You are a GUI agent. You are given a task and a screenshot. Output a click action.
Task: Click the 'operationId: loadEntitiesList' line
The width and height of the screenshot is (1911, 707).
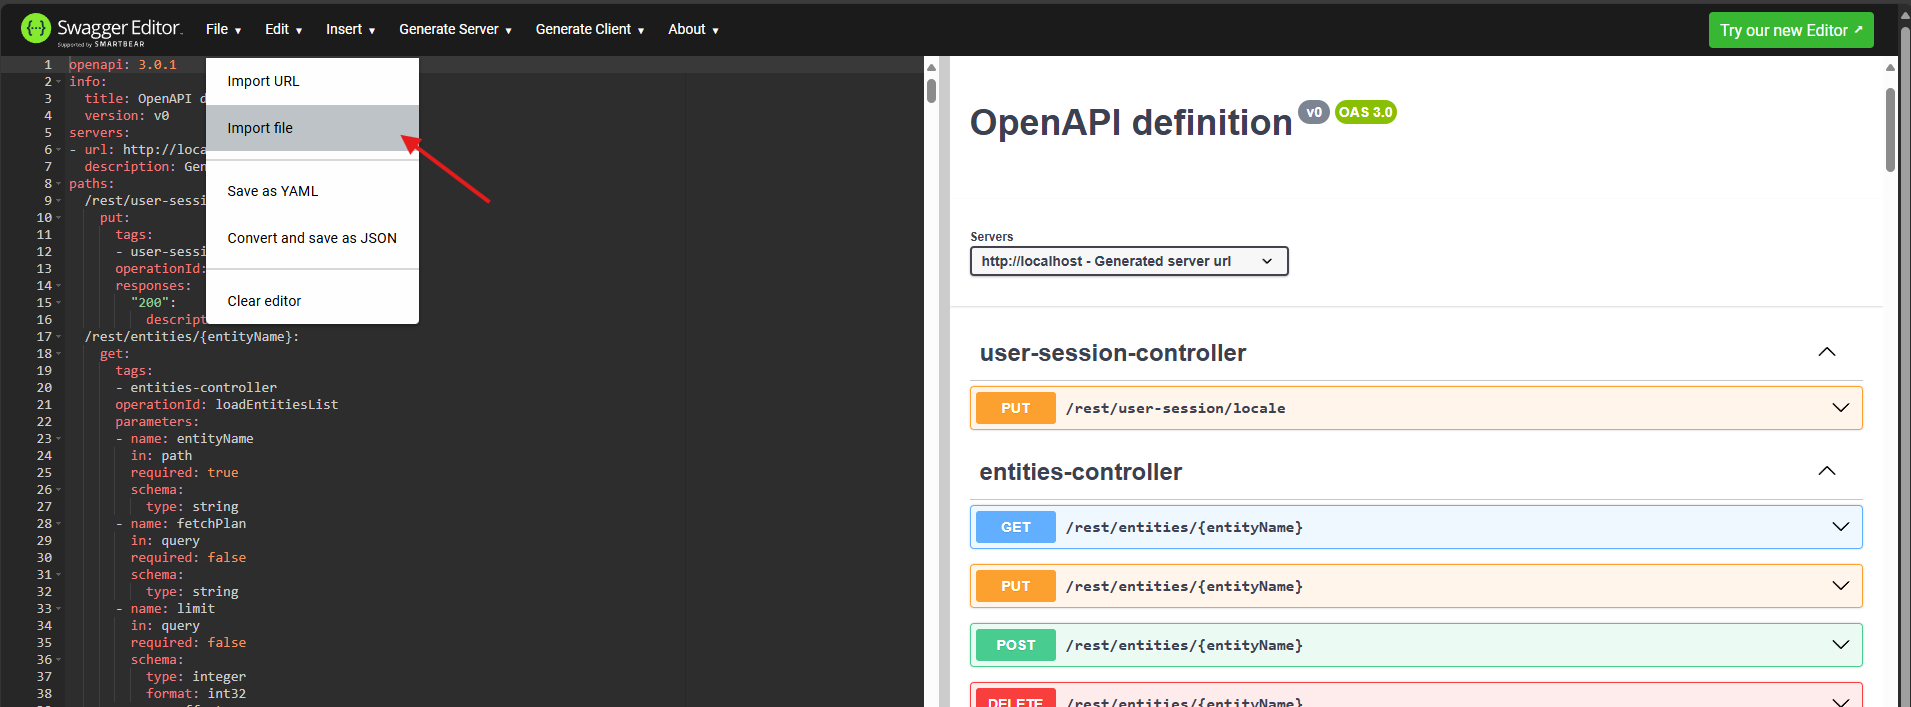[x=227, y=405]
